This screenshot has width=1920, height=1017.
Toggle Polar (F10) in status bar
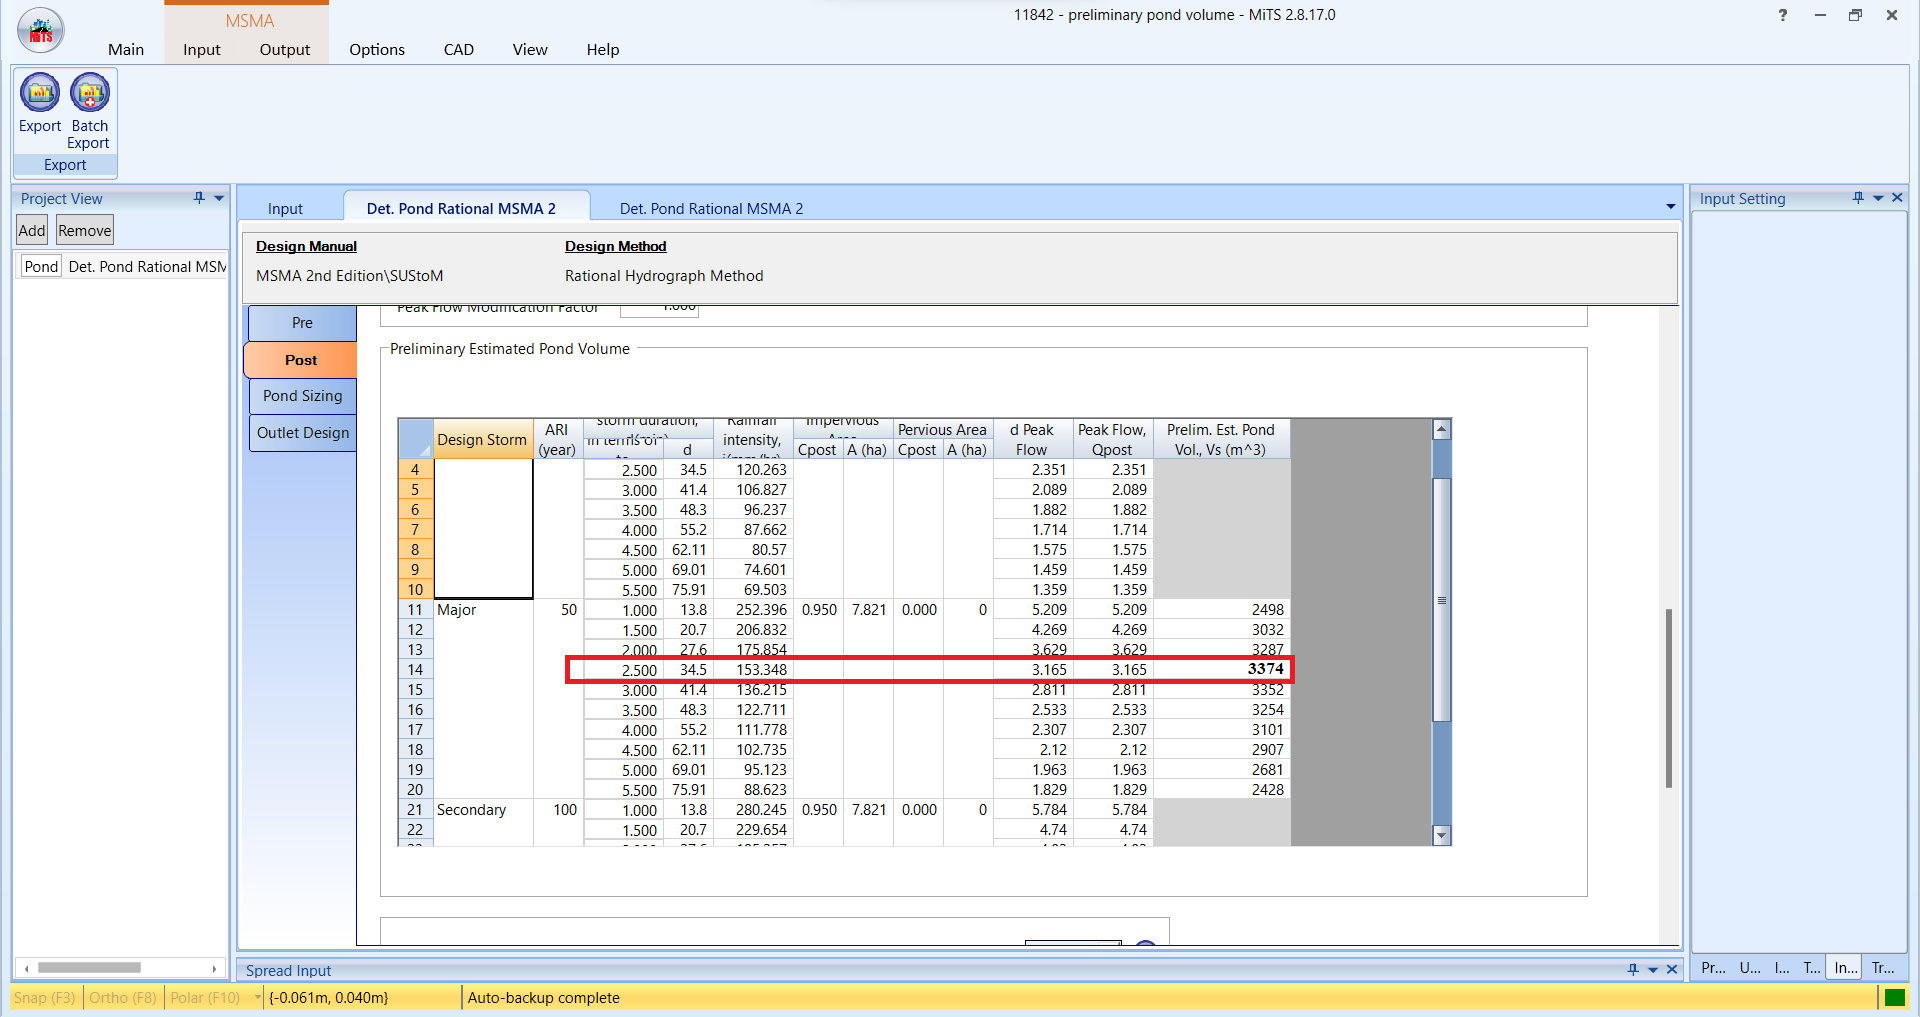tap(205, 997)
